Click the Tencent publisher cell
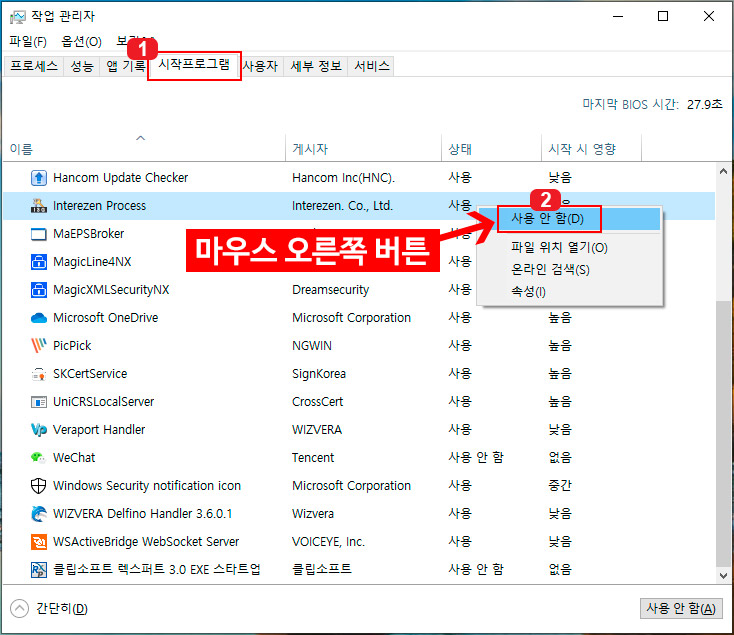734x635 pixels. (313, 458)
